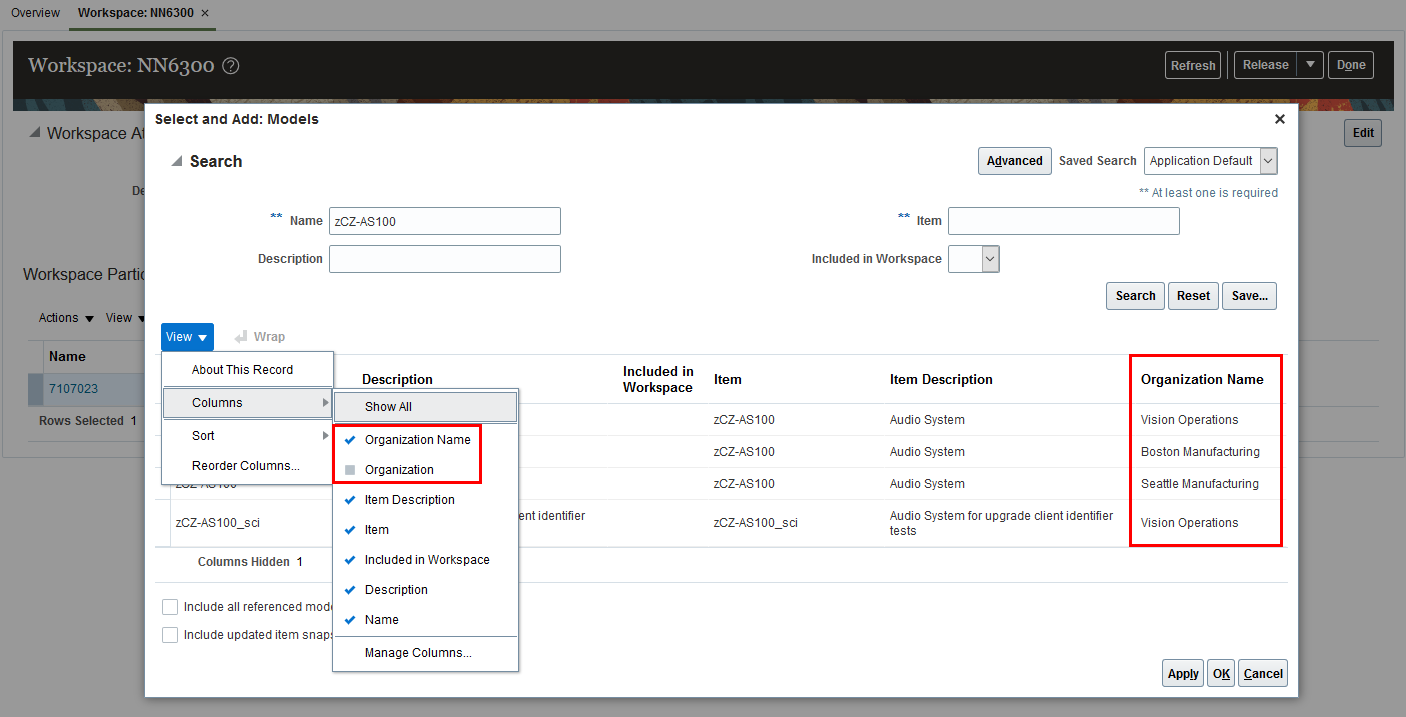Open the Release button dropdown arrow
Image resolution: width=1406 pixels, height=717 pixels.
[1310, 65]
